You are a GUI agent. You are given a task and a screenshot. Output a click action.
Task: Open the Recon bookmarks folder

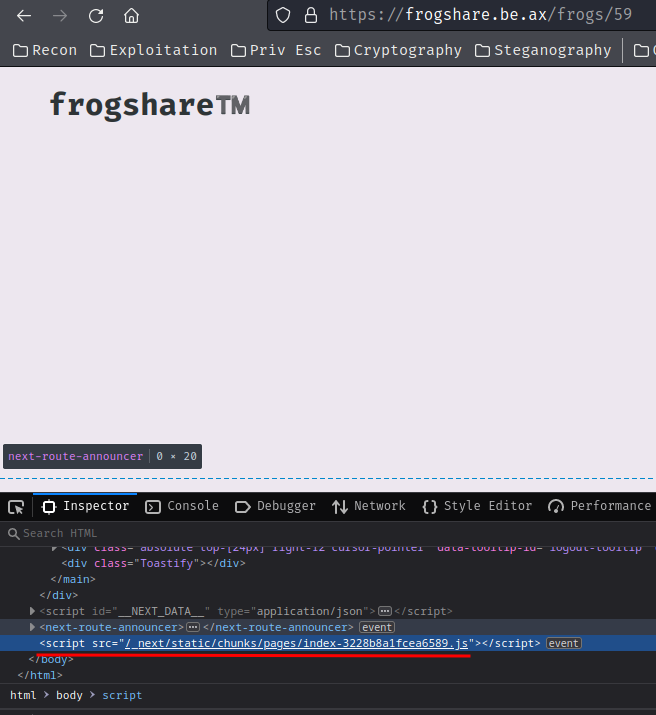(45, 50)
